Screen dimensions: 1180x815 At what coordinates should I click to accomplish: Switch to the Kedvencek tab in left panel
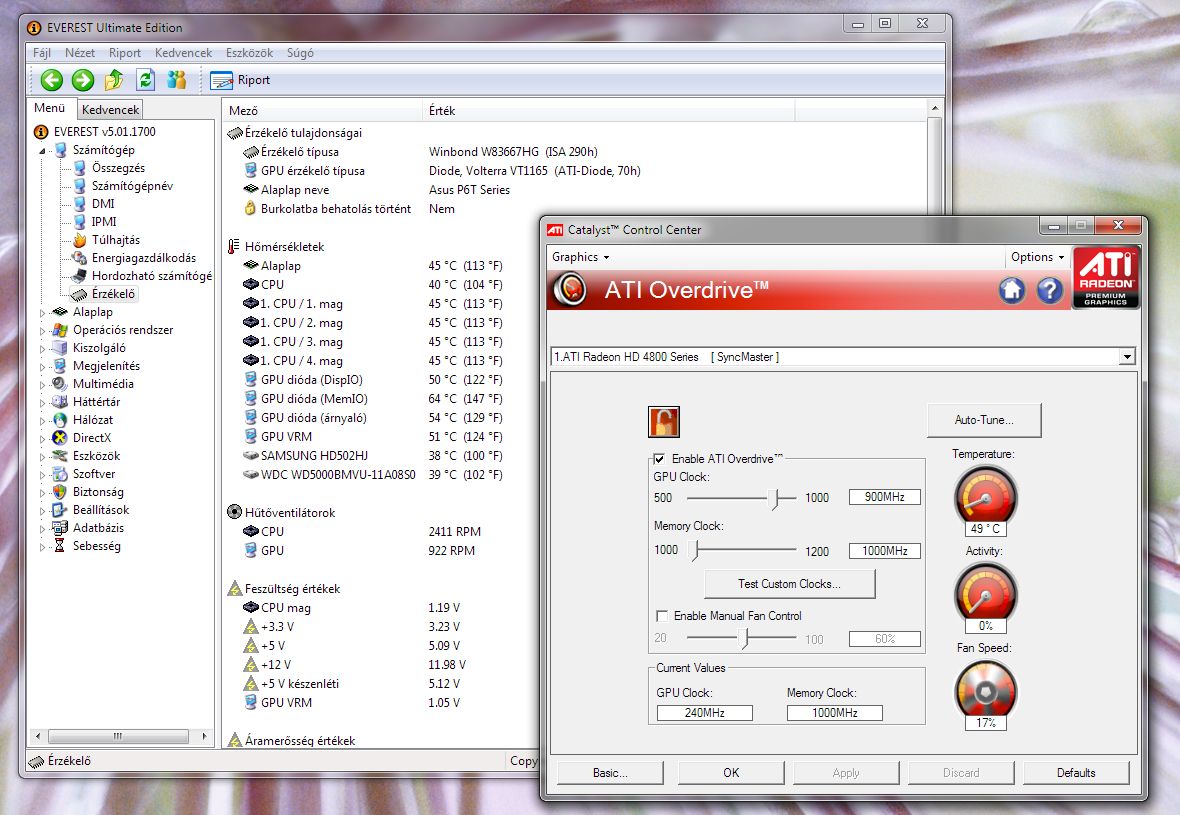coord(110,110)
